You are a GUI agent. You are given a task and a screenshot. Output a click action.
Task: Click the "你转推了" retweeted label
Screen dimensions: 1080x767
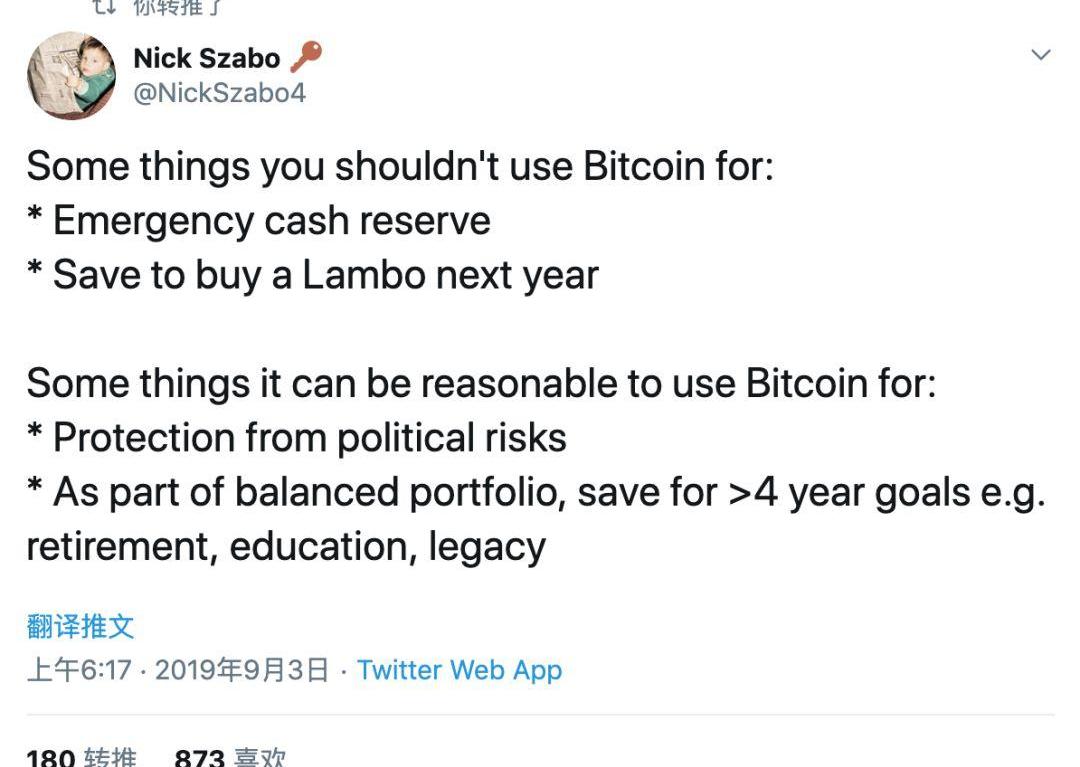(x=178, y=8)
